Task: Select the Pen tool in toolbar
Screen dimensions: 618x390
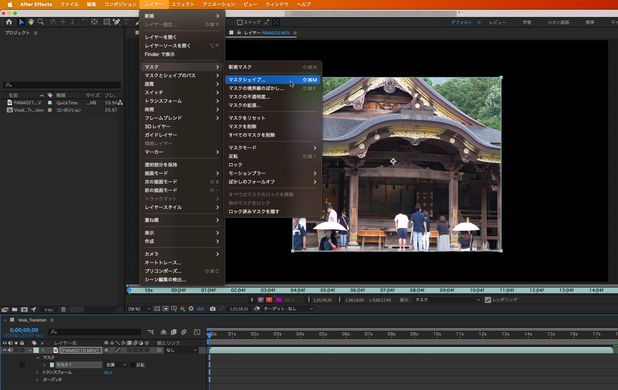Action: point(116,22)
